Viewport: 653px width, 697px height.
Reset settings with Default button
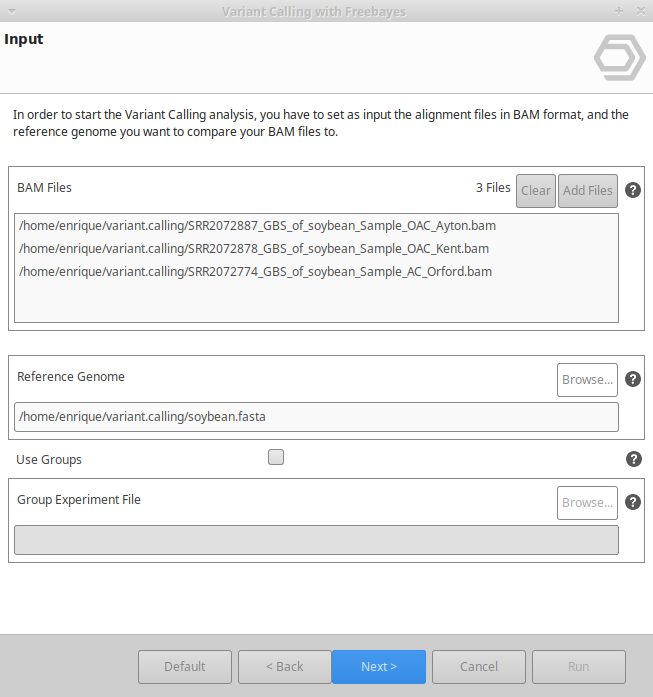(x=185, y=667)
